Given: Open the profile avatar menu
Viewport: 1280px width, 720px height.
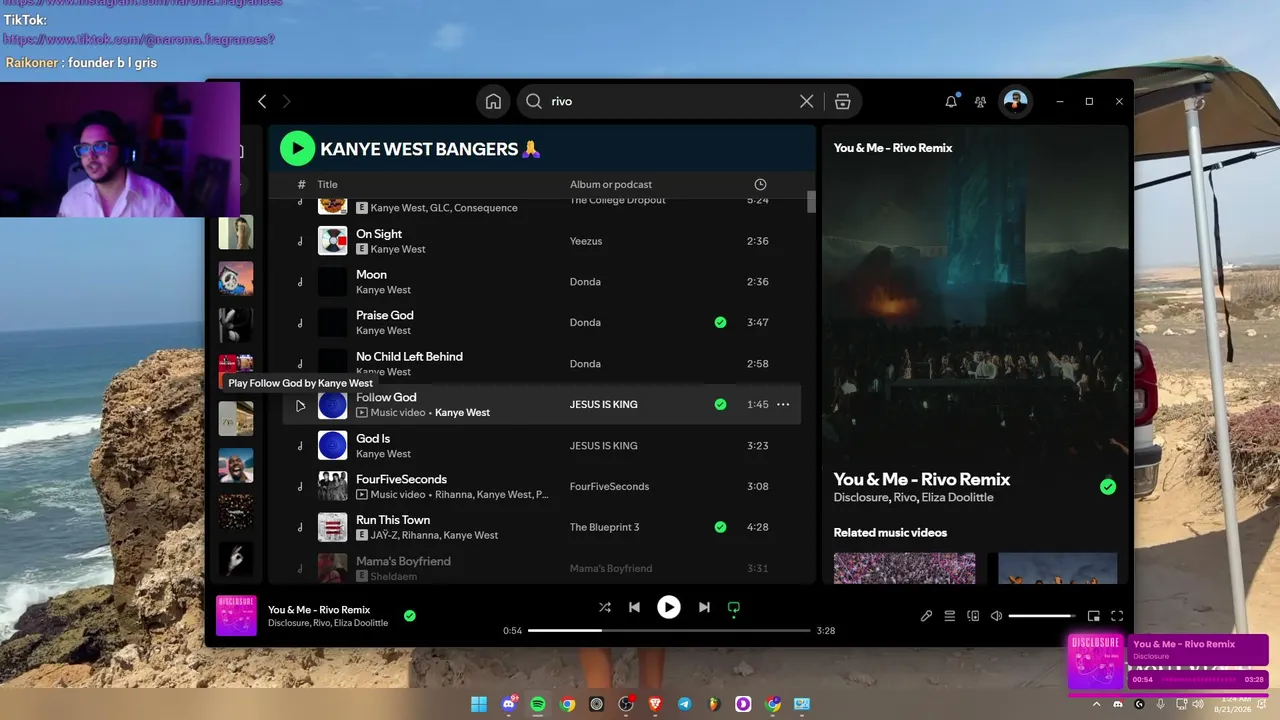Looking at the screenshot, I should click(x=1015, y=101).
